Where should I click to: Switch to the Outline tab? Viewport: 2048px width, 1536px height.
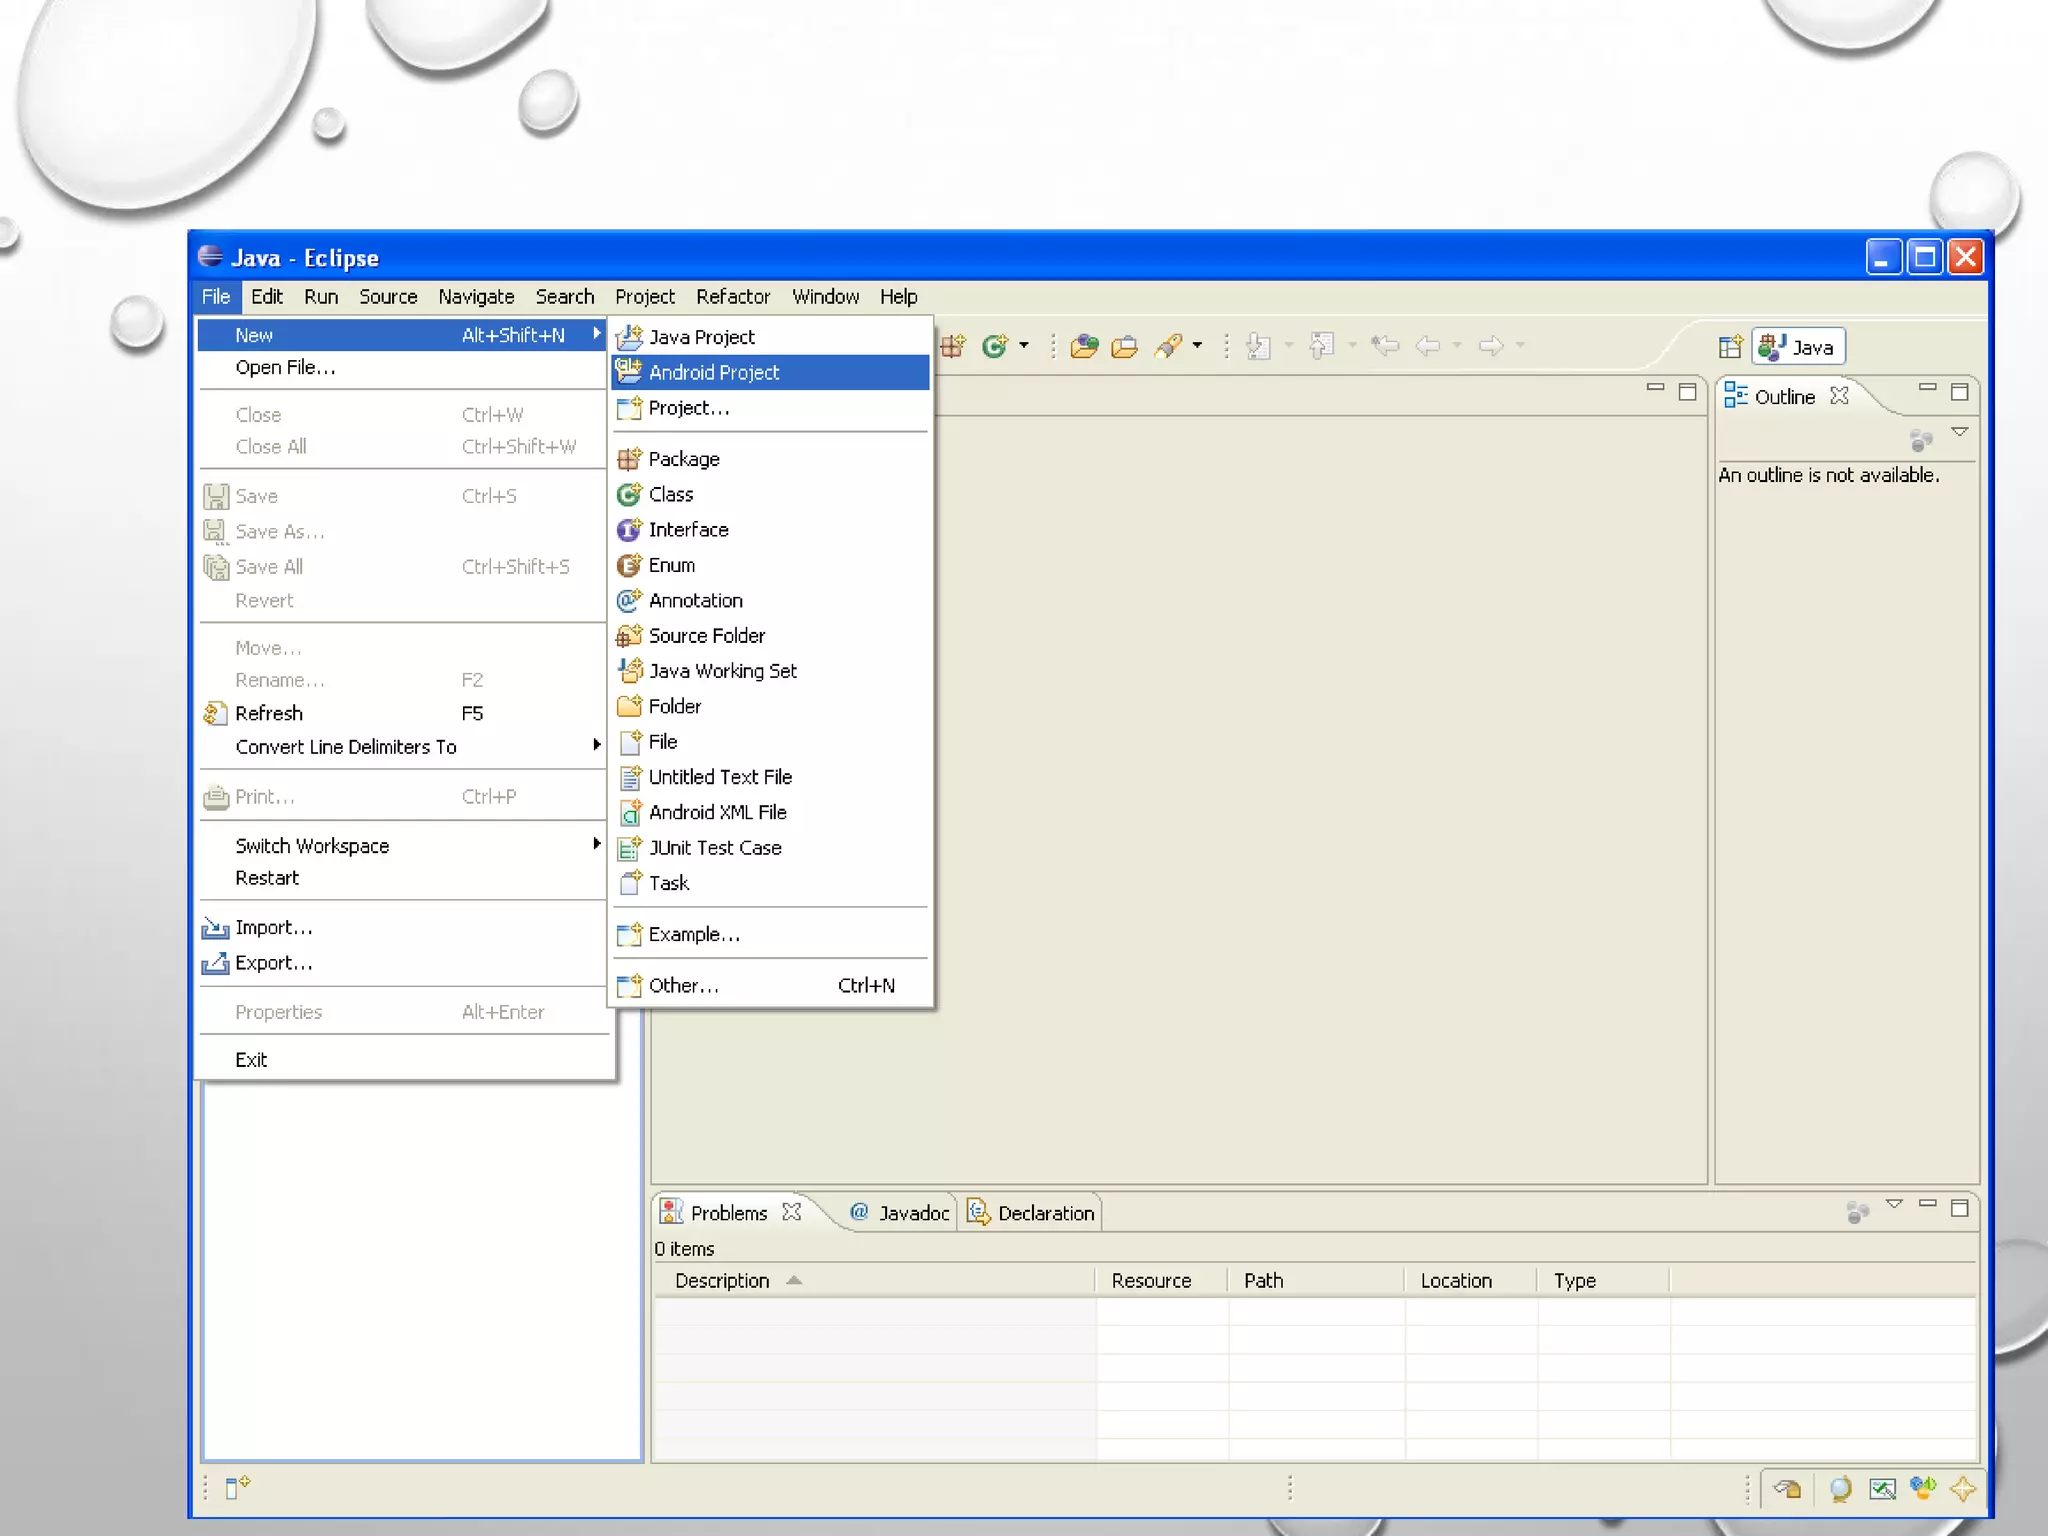[x=1784, y=397]
